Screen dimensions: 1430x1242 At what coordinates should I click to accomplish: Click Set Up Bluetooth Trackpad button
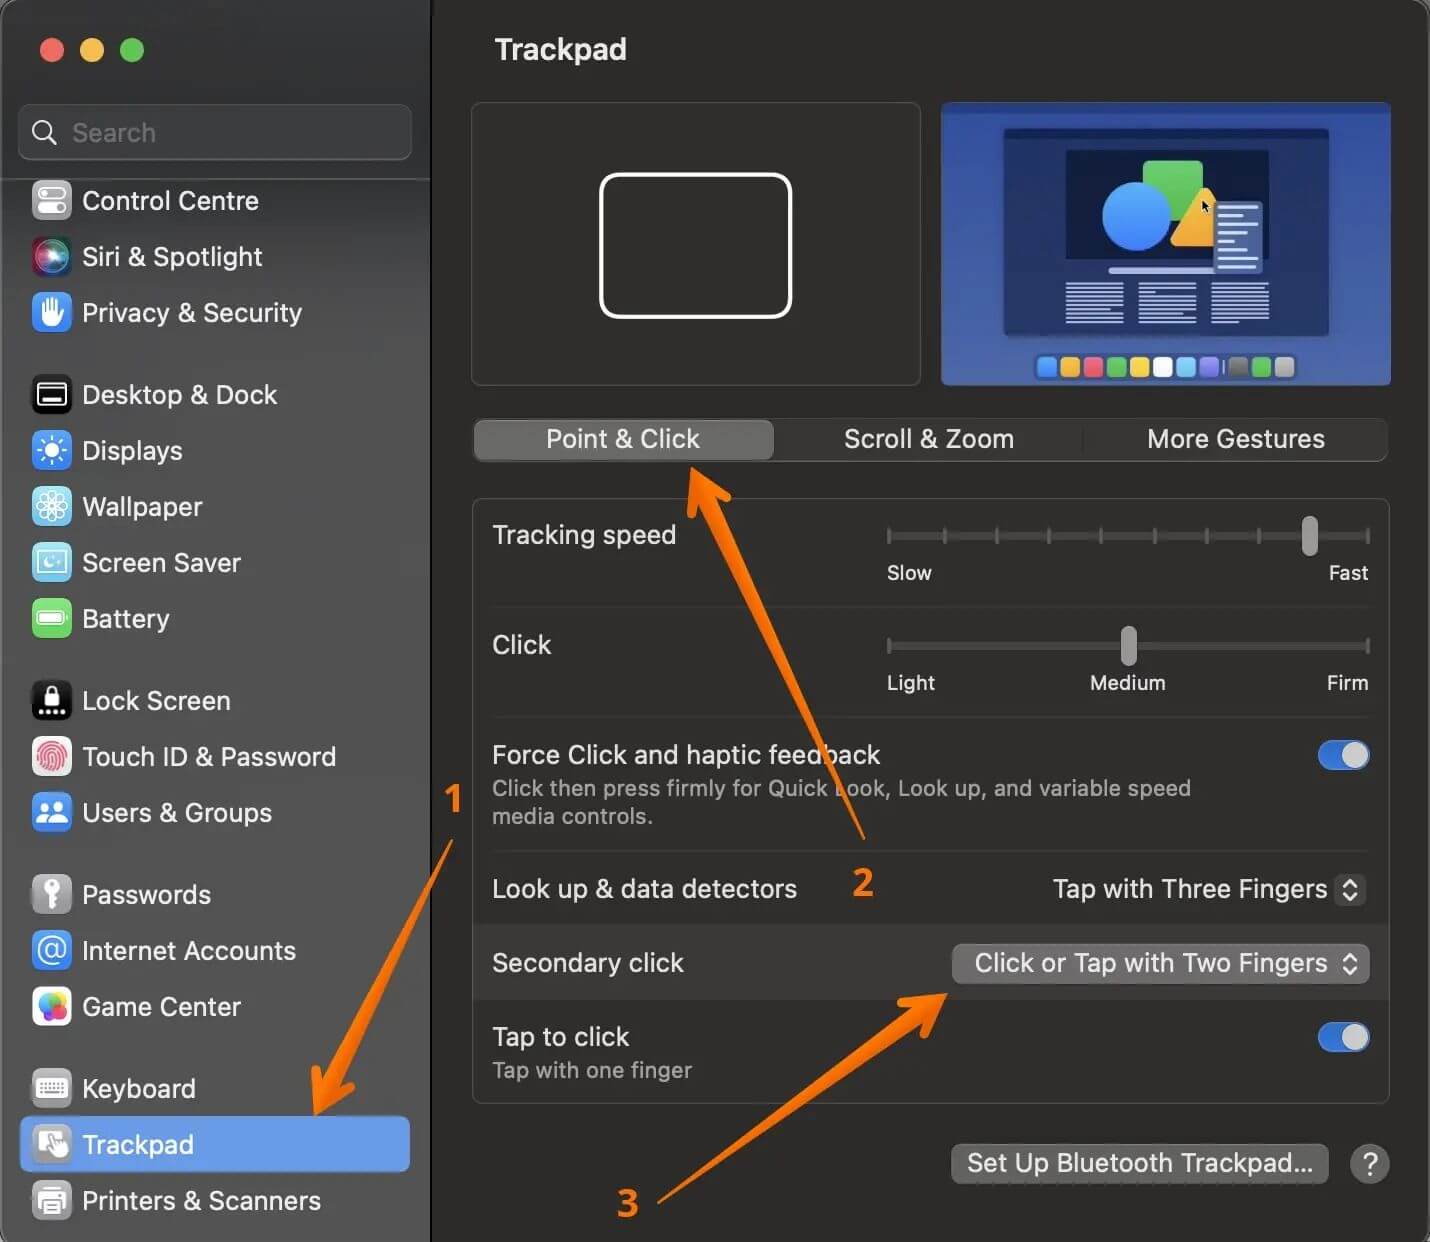1140,1163
